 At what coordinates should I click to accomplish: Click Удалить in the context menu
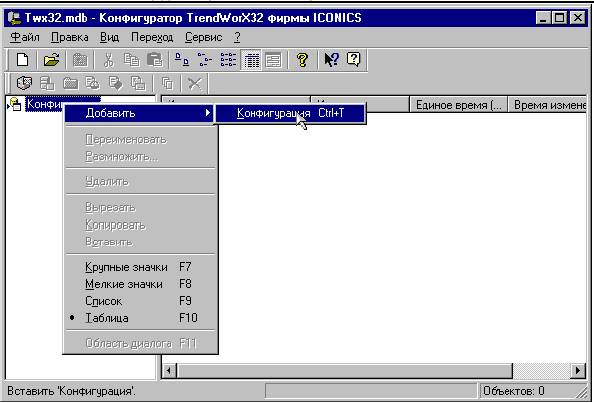pos(140,181)
